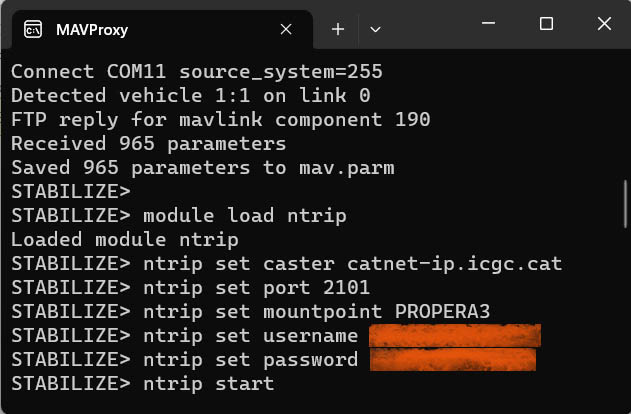Expand the new tab profile dropdown chevron

point(375,29)
